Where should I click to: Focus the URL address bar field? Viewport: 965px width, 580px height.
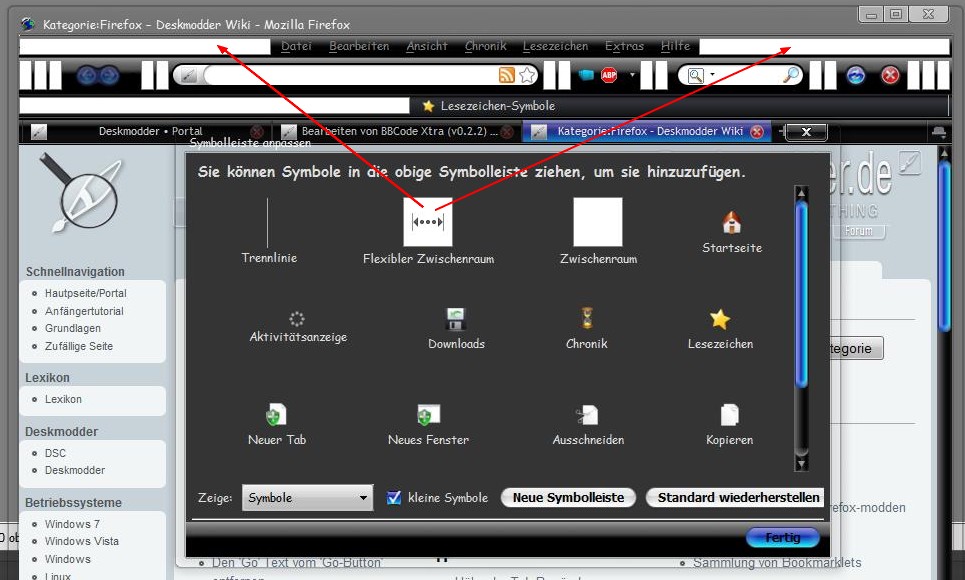(351, 75)
